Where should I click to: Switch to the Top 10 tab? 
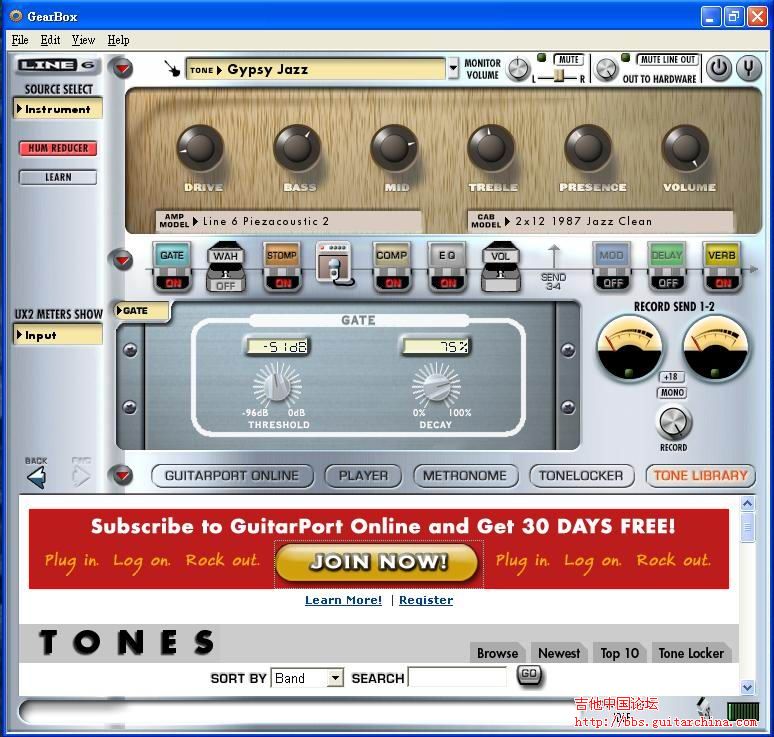[x=620, y=653]
